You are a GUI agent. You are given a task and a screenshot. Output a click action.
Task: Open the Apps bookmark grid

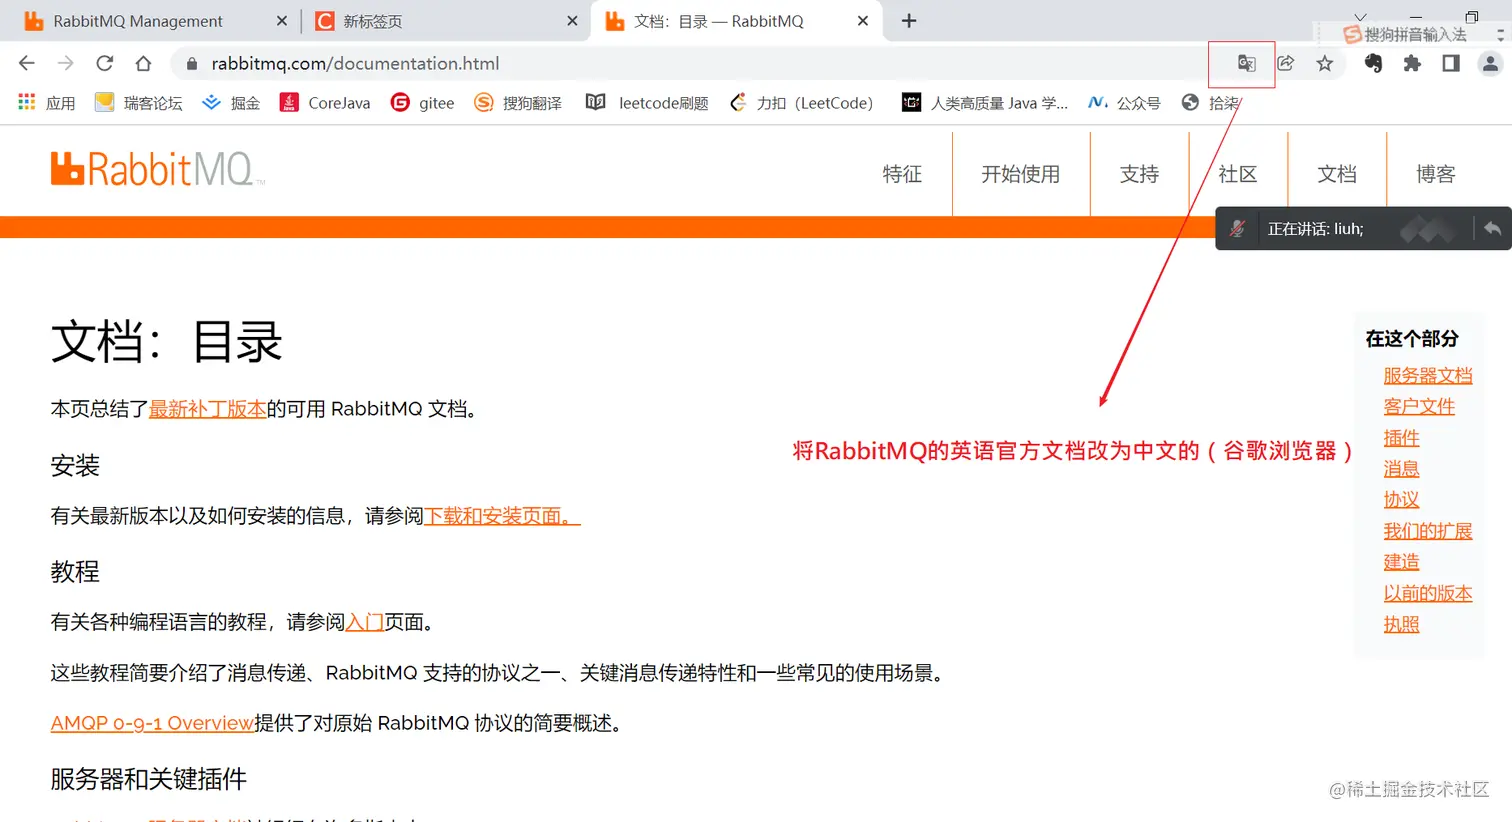(46, 102)
